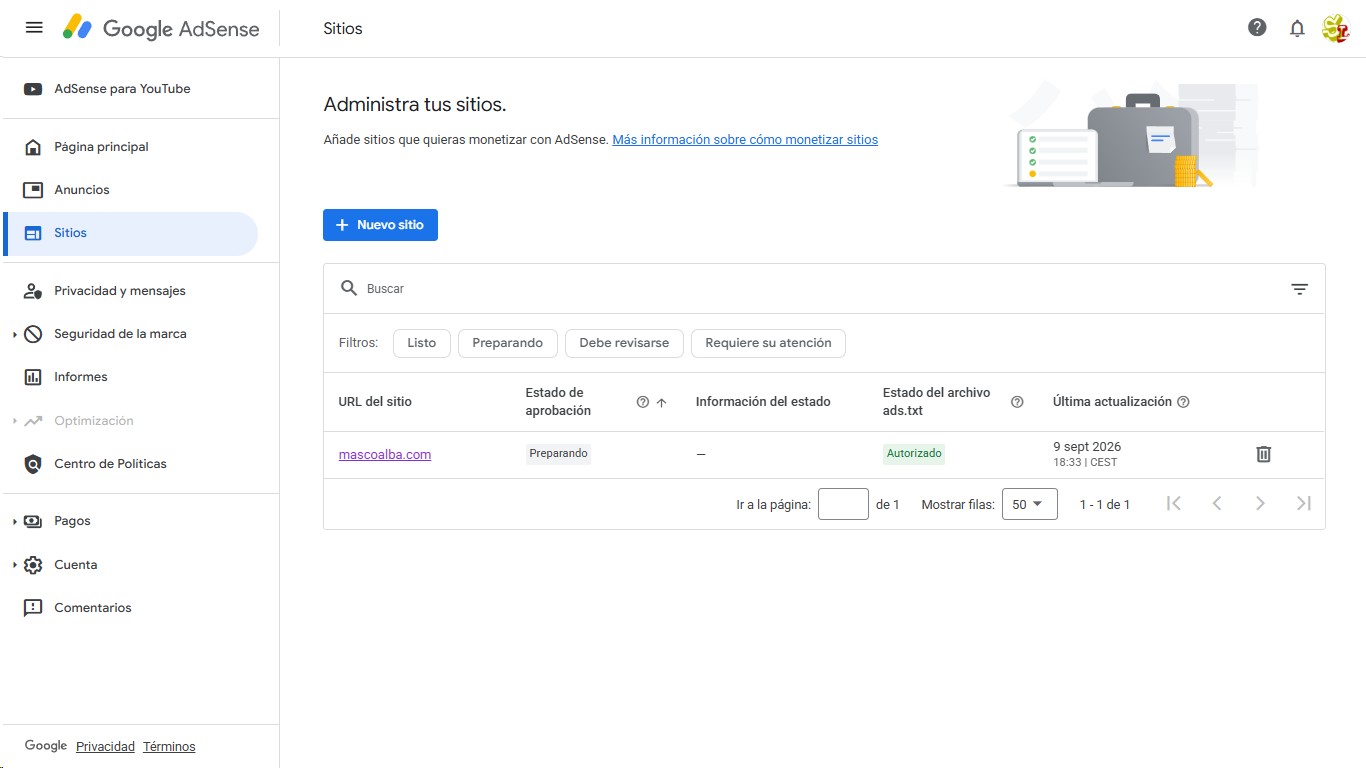Image resolution: width=1366 pixels, height=768 pixels.
Task: Toggle the Listo filter chip
Action: [x=422, y=343]
